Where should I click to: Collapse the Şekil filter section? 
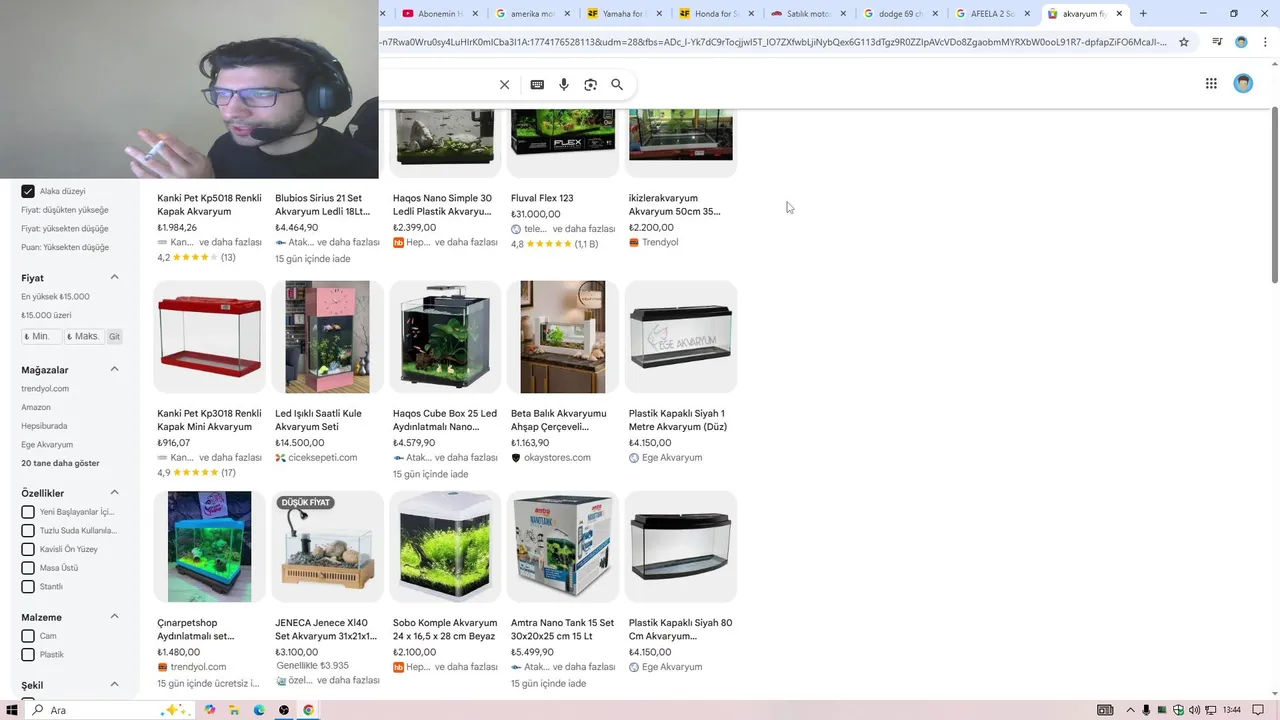point(114,684)
